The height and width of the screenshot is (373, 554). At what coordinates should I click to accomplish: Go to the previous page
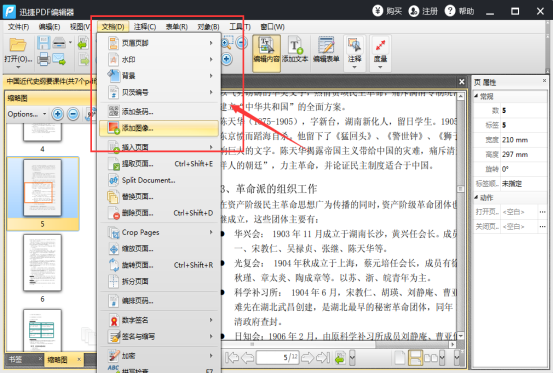pyautogui.click(x=247, y=357)
